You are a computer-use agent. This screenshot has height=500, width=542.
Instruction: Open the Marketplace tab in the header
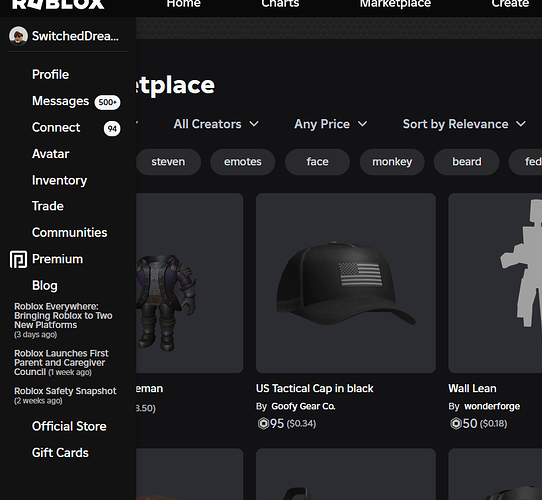coord(395,4)
